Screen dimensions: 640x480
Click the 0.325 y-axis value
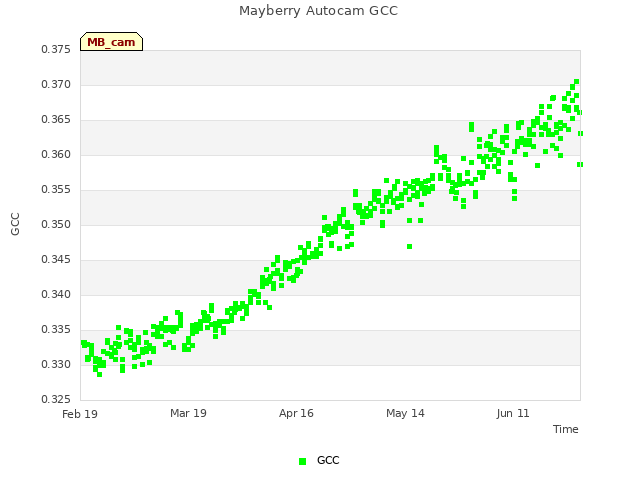click(x=56, y=399)
